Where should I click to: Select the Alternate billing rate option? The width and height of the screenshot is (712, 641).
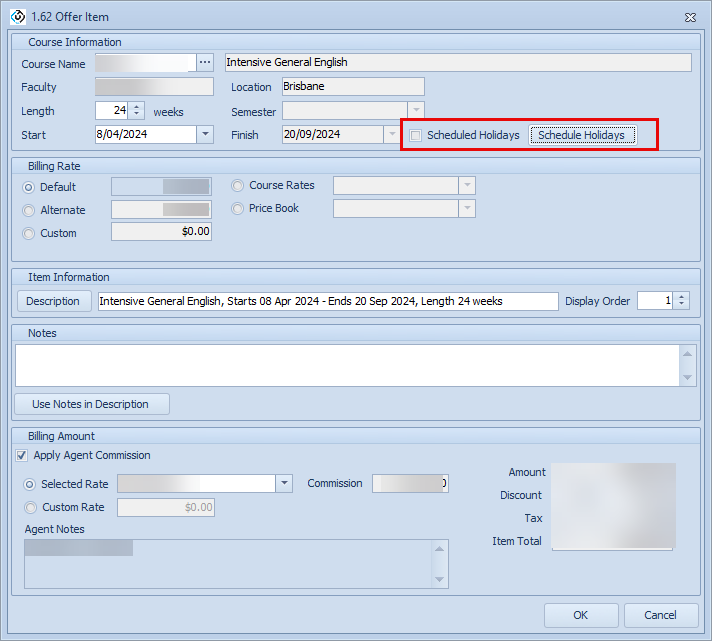pyautogui.click(x=28, y=210)
